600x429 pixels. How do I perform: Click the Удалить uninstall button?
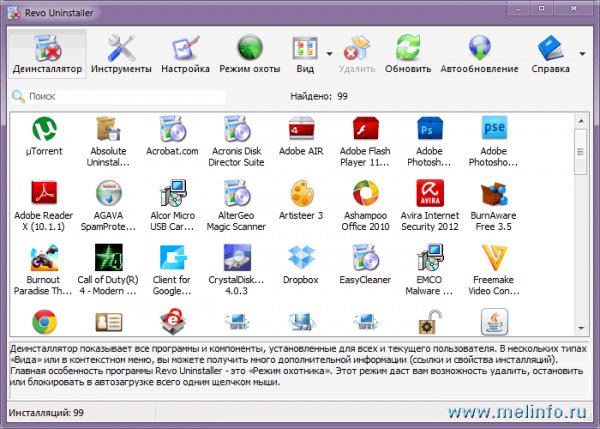coord(357,54)
